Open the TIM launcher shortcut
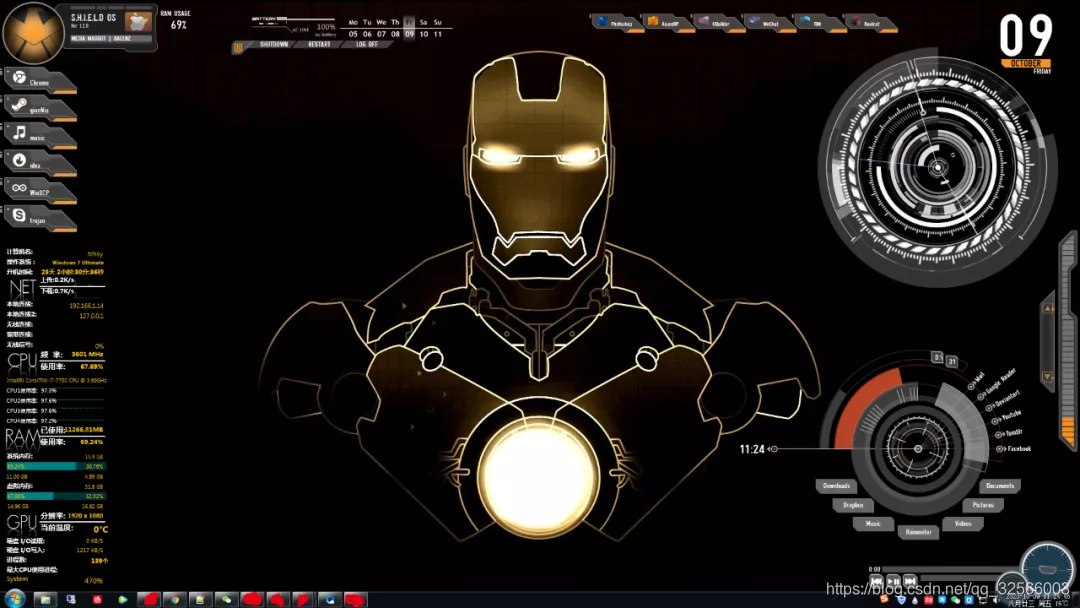Image resolution: width=1080 pixels, height=608 pixels. (819, 23)
